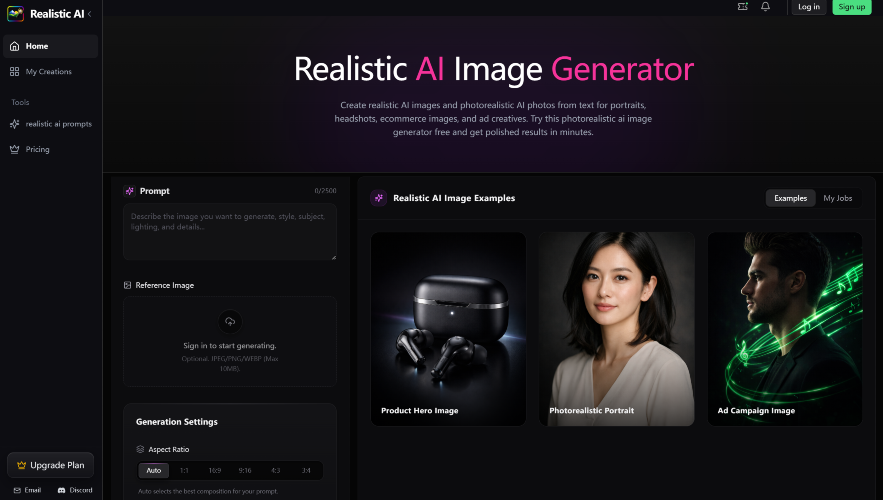
Task: Collapse the sidebar with the chevron
Action: coord(90,14)
